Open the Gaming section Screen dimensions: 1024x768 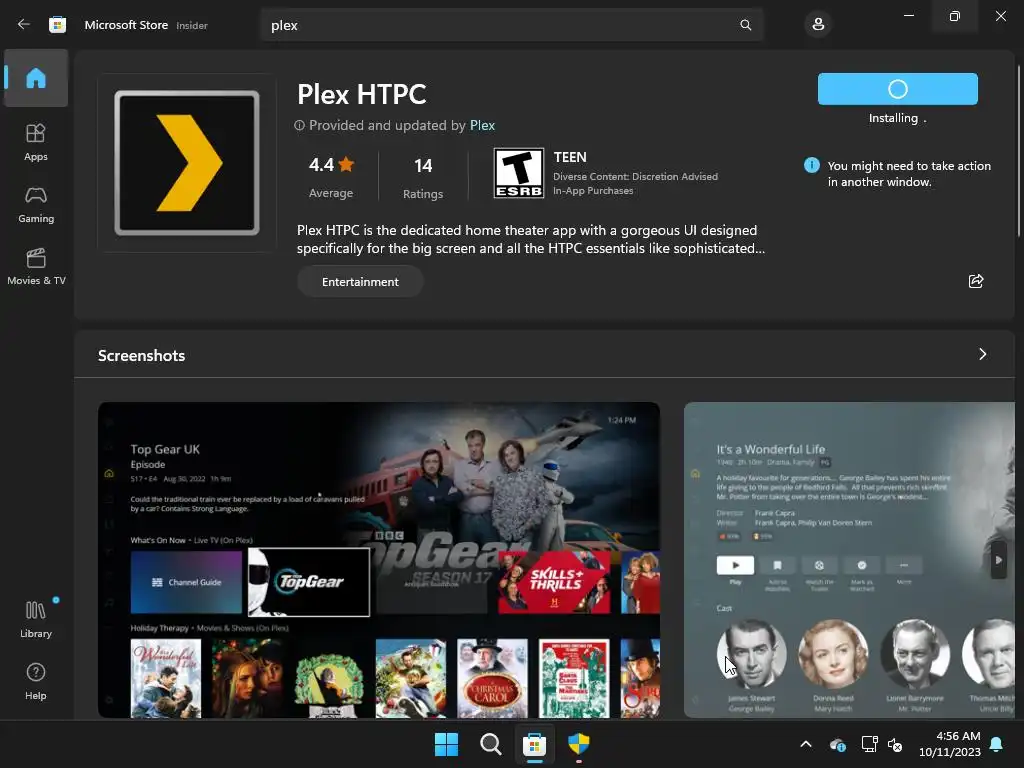(36, 204)
